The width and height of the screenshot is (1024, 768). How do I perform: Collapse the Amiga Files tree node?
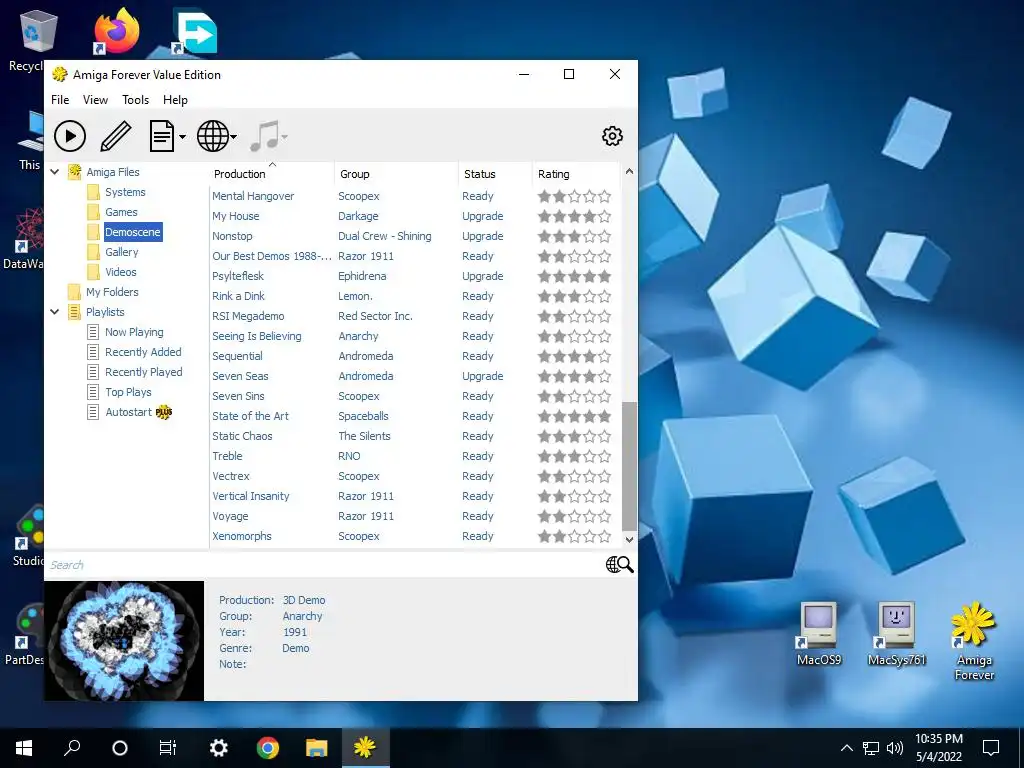point(55,172)
